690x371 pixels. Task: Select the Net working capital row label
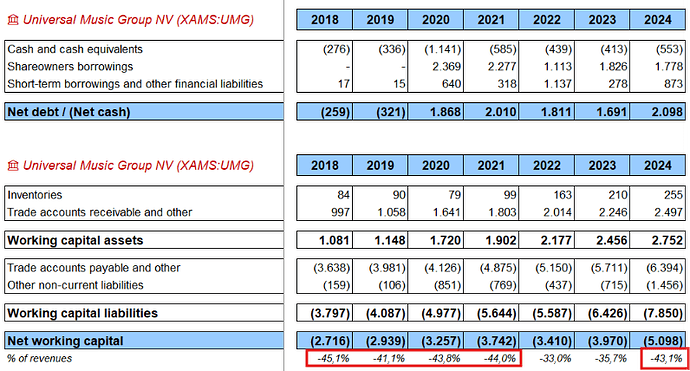pos(65,341)
